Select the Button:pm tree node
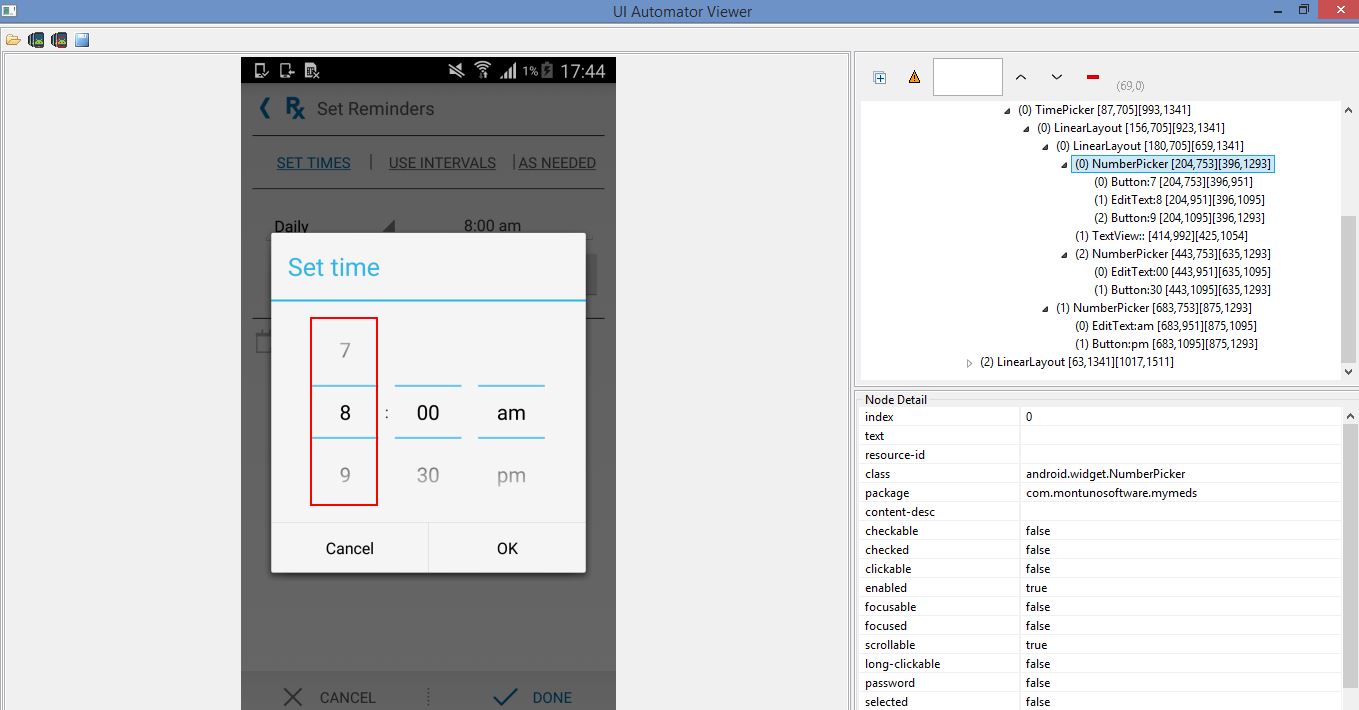The image size is (1359, 710). [x=1166, y=344]
